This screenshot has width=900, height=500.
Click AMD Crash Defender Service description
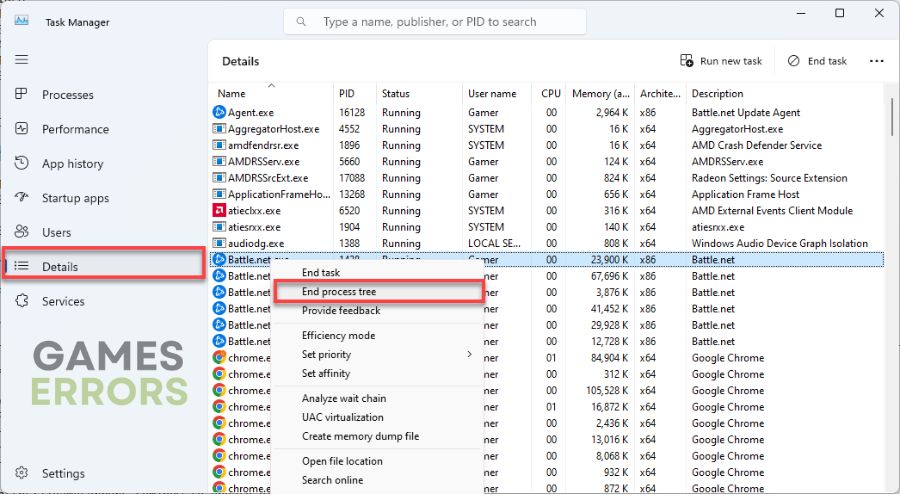757,145
